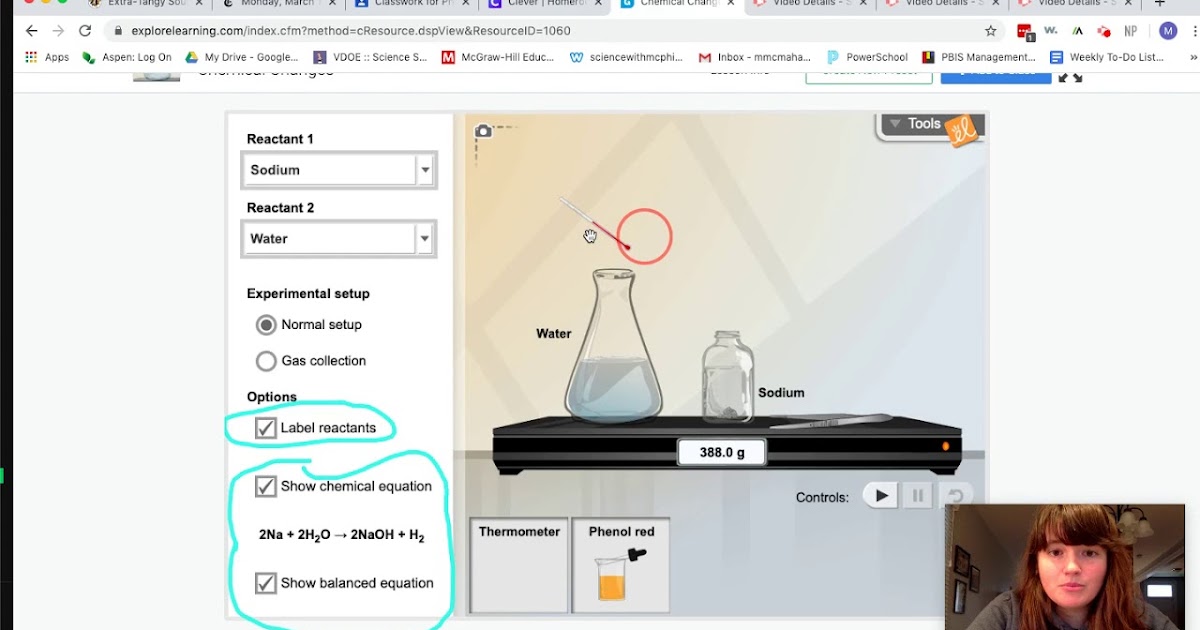Click the W. extension icon
The image size is (1200, 630).
tap(1051, 31)
